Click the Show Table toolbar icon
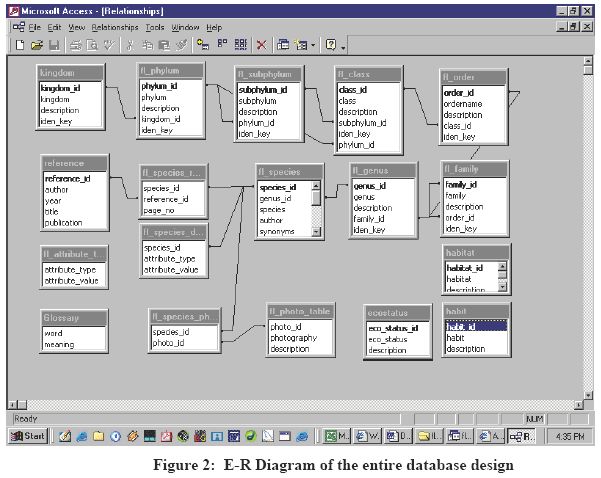The height and width of the screenshot is (478, 601). coord(203,45)
